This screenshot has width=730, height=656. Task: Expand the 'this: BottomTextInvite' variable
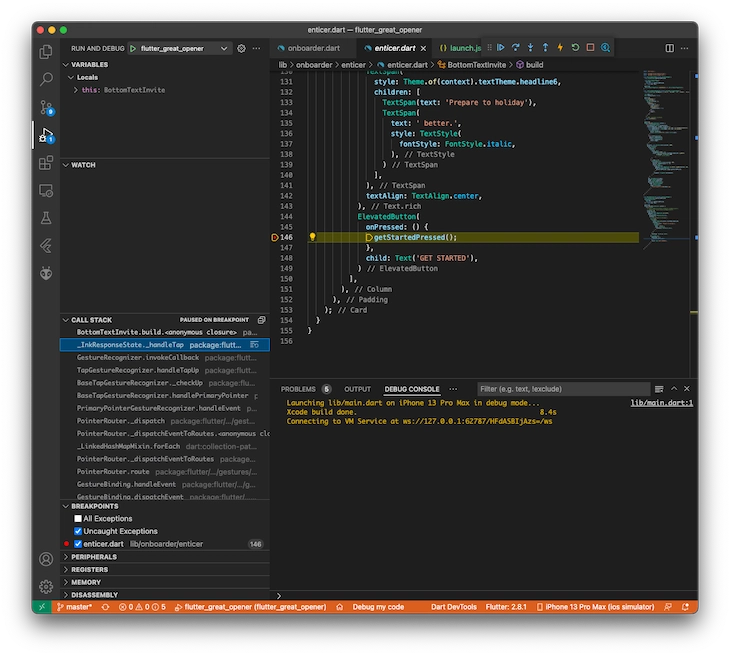pos(75,90)
